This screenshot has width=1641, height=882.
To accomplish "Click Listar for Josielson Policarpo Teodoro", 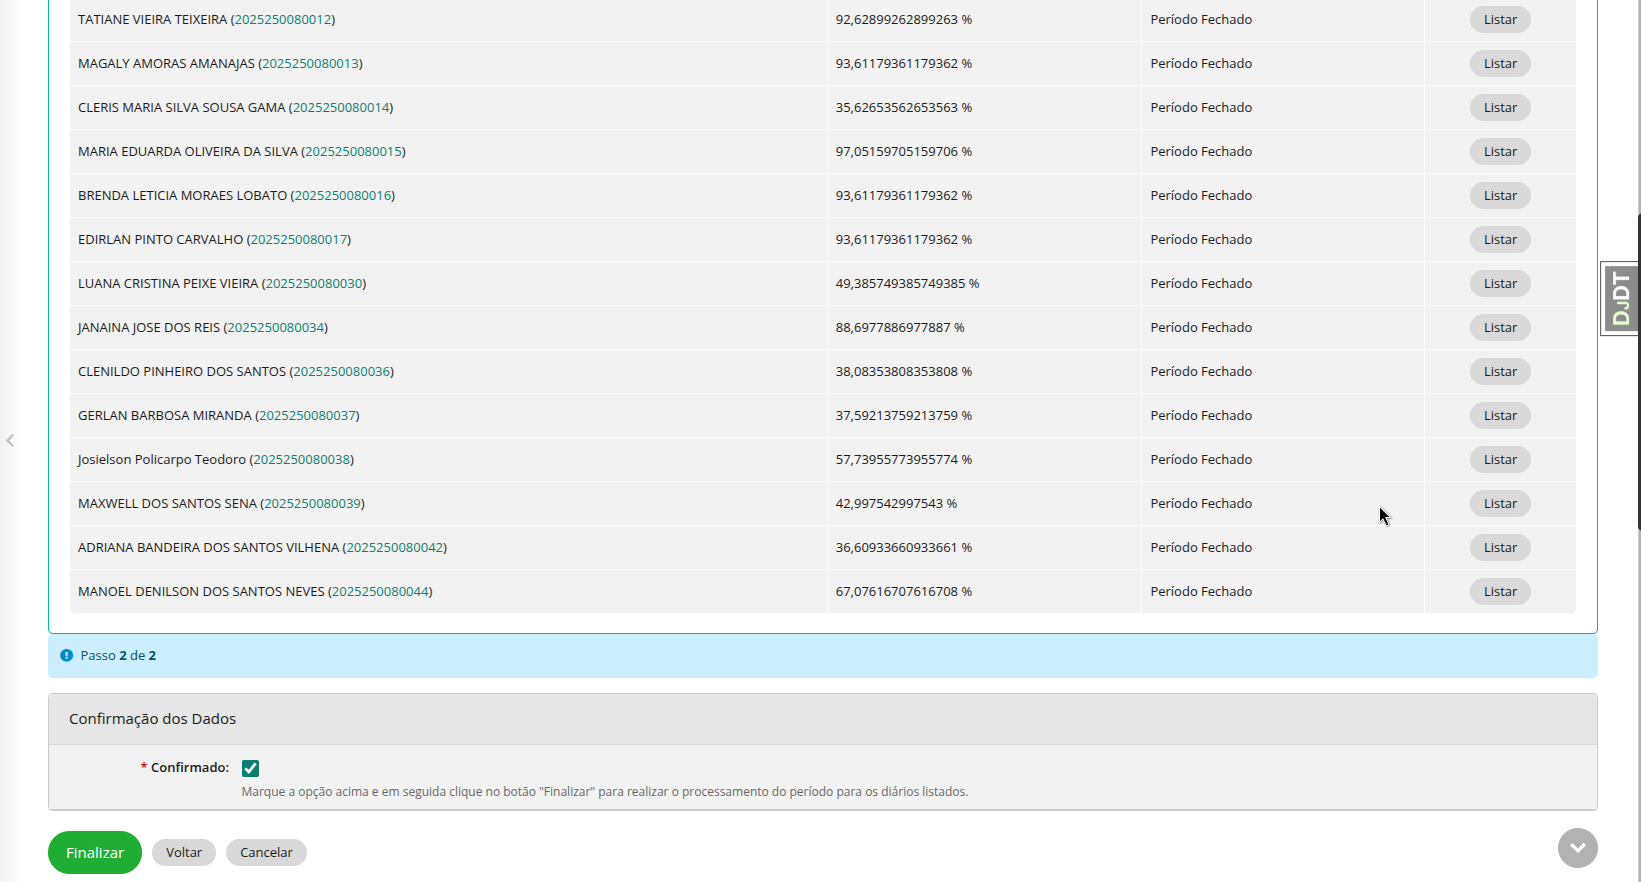I will (1500, 459).
